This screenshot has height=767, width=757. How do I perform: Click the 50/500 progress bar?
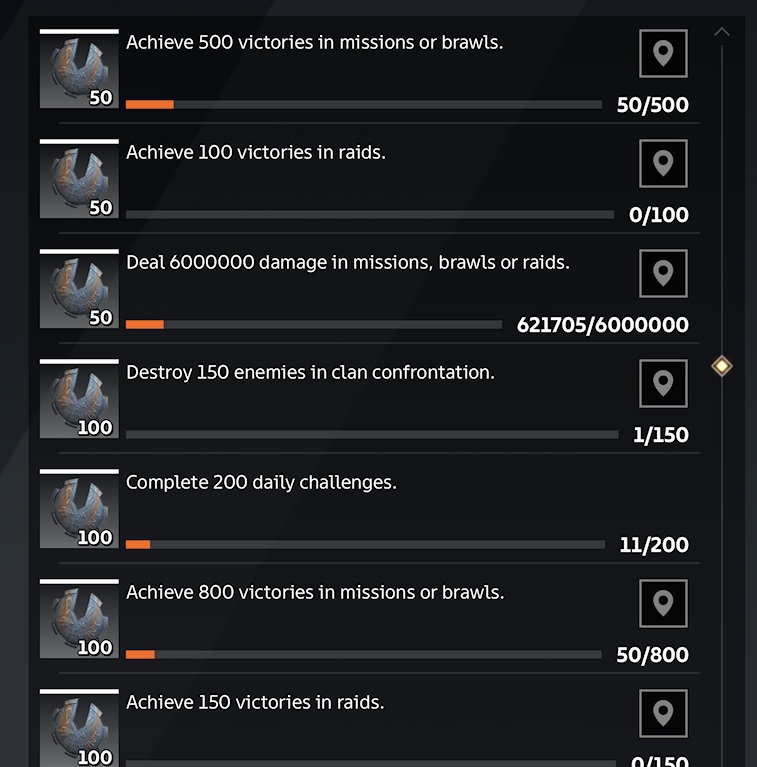click(364, 104)
